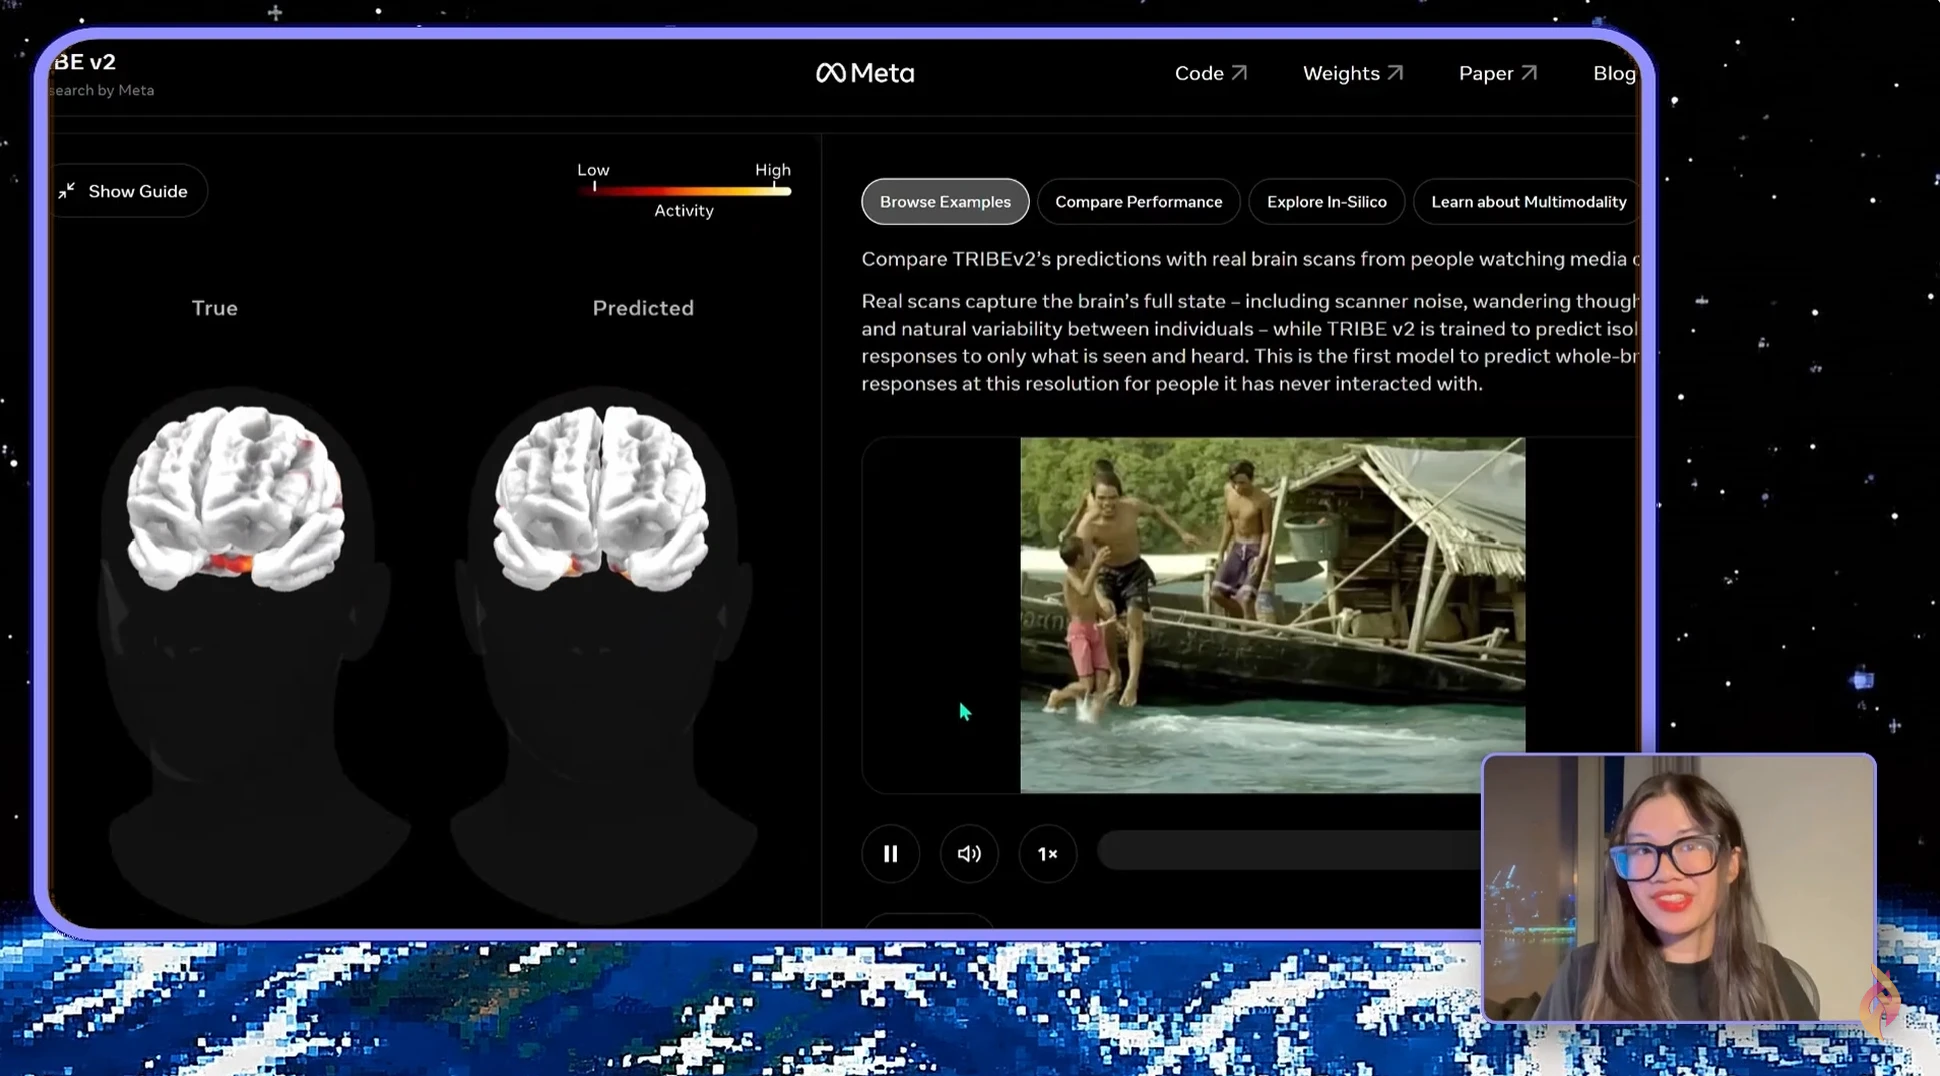
Task: Click the "High" legend label
Action: 773,170
